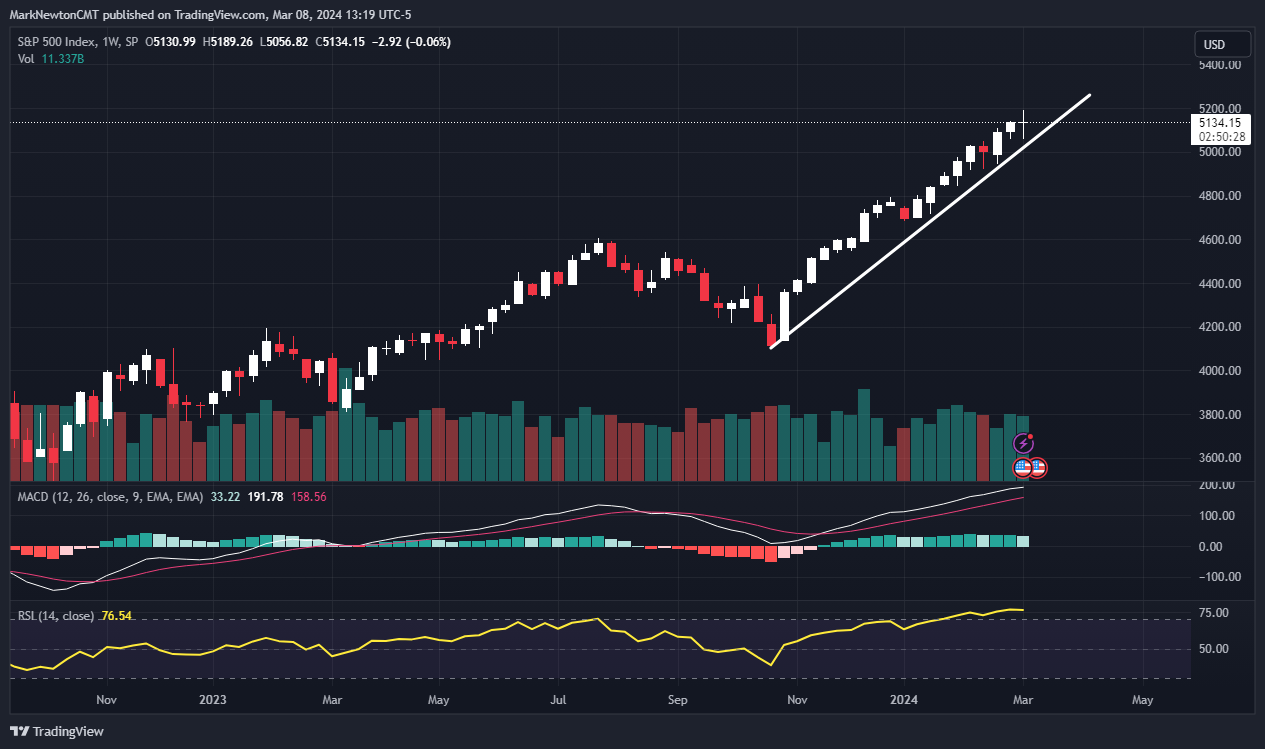
Task: Open the purple lightning streams icon on chart
Action: pos(1023,443)
